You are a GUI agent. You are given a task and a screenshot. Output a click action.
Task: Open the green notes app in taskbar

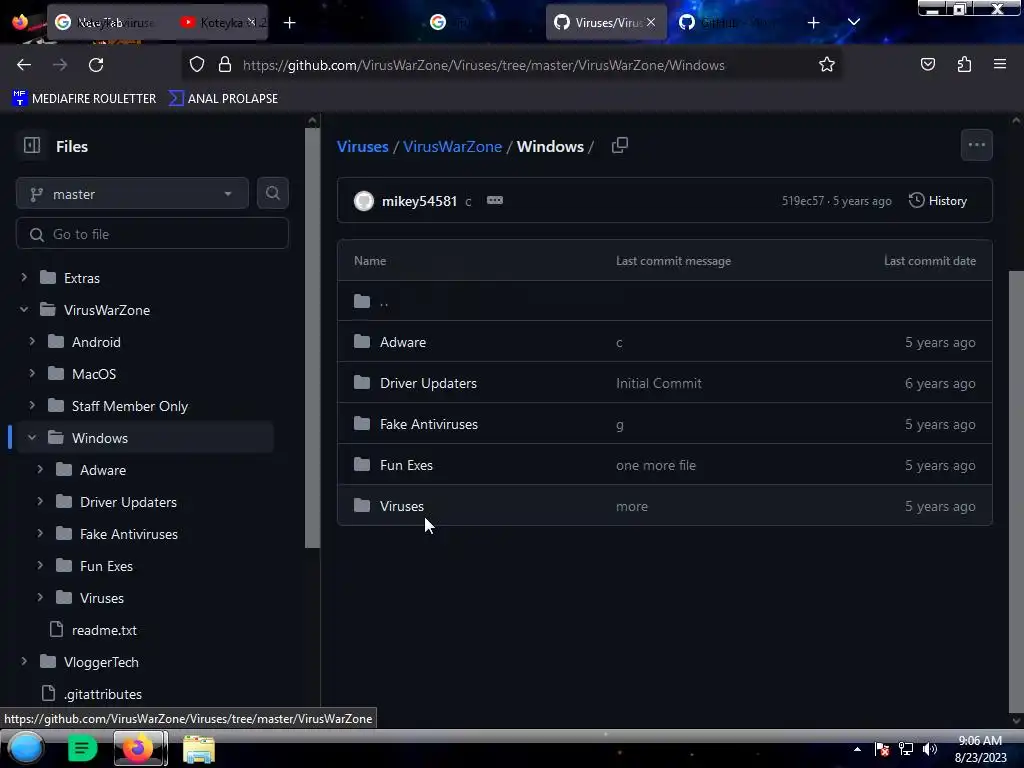pos(82,748)
